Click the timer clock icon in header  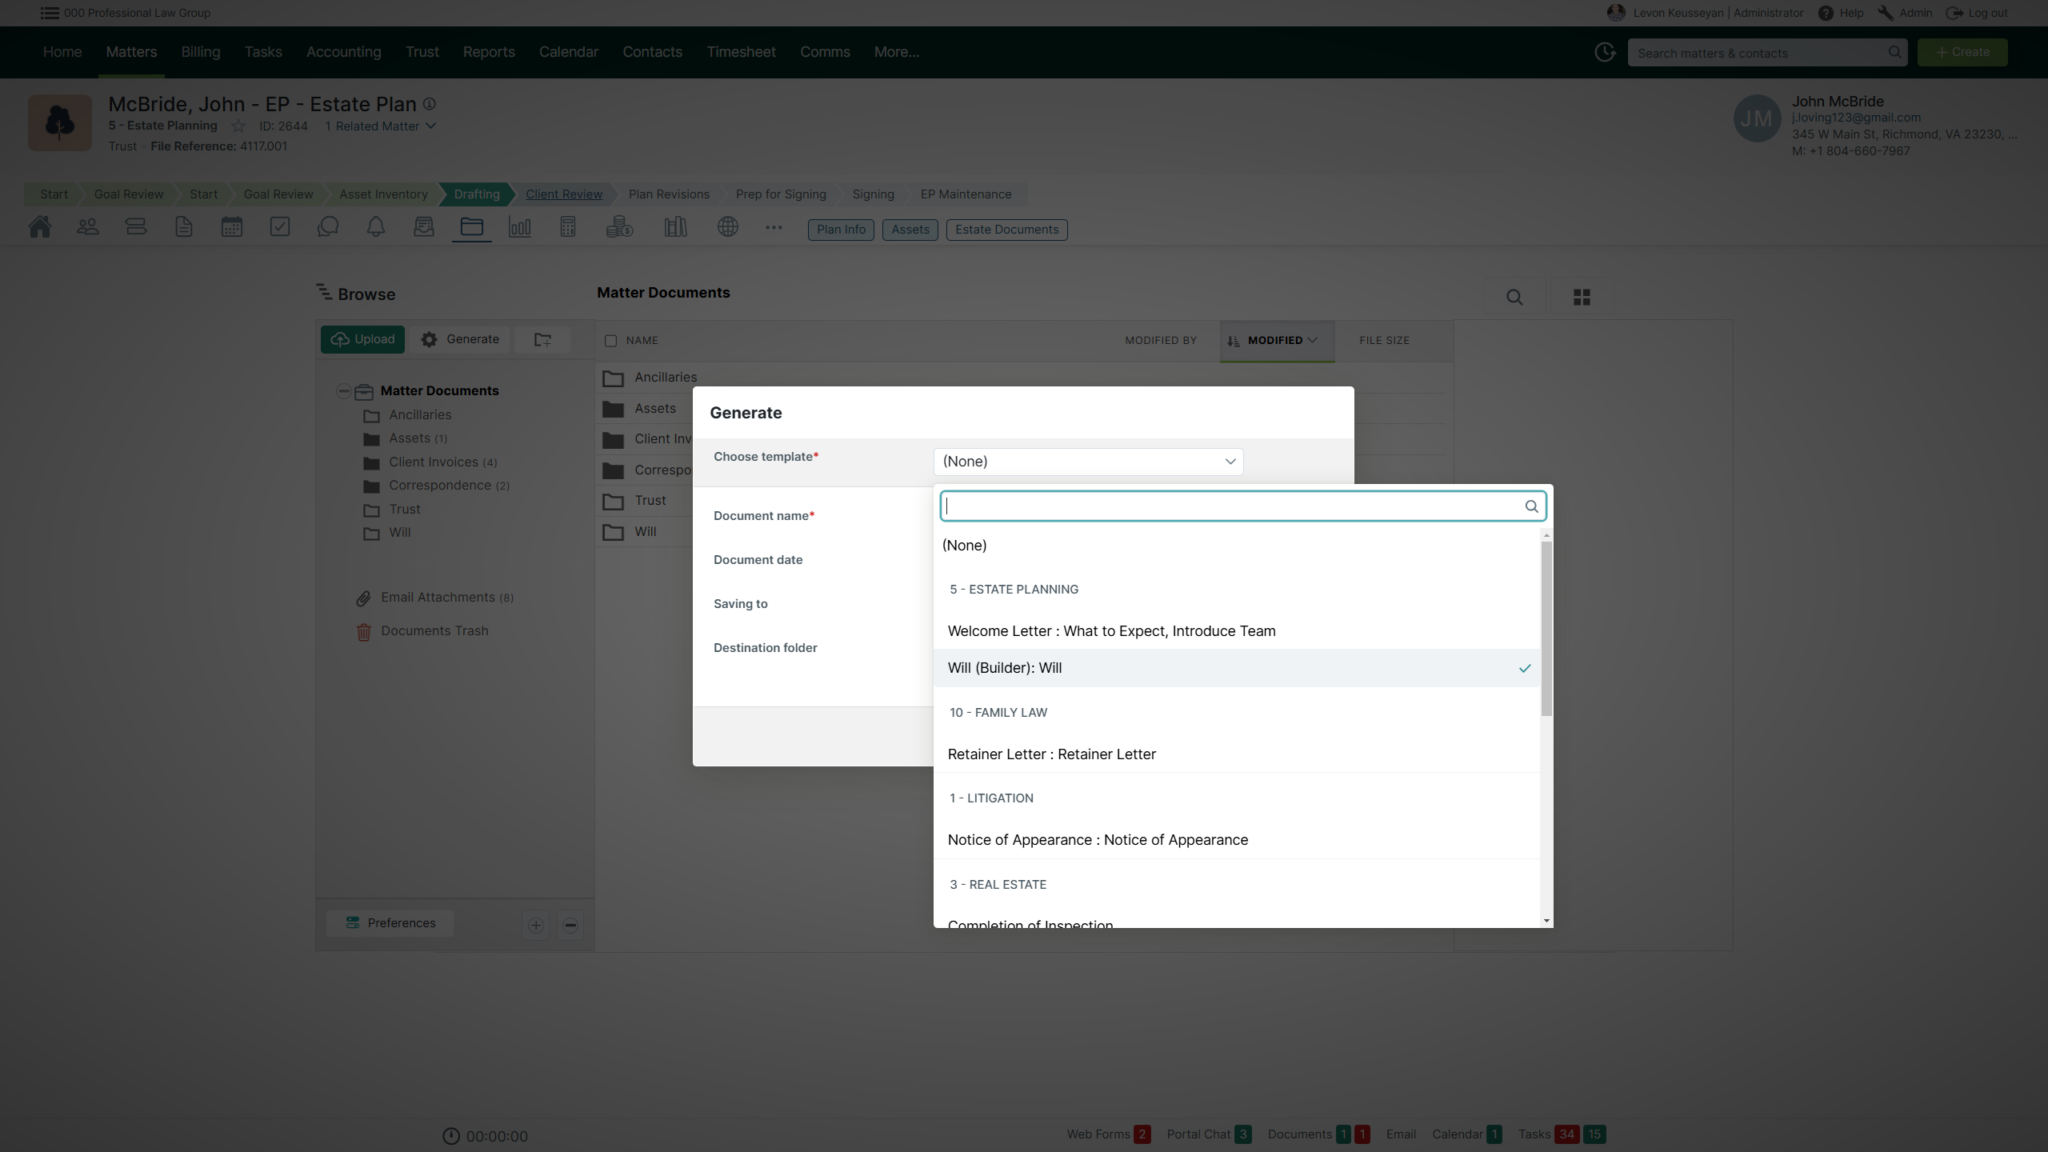click(1605, 52)
